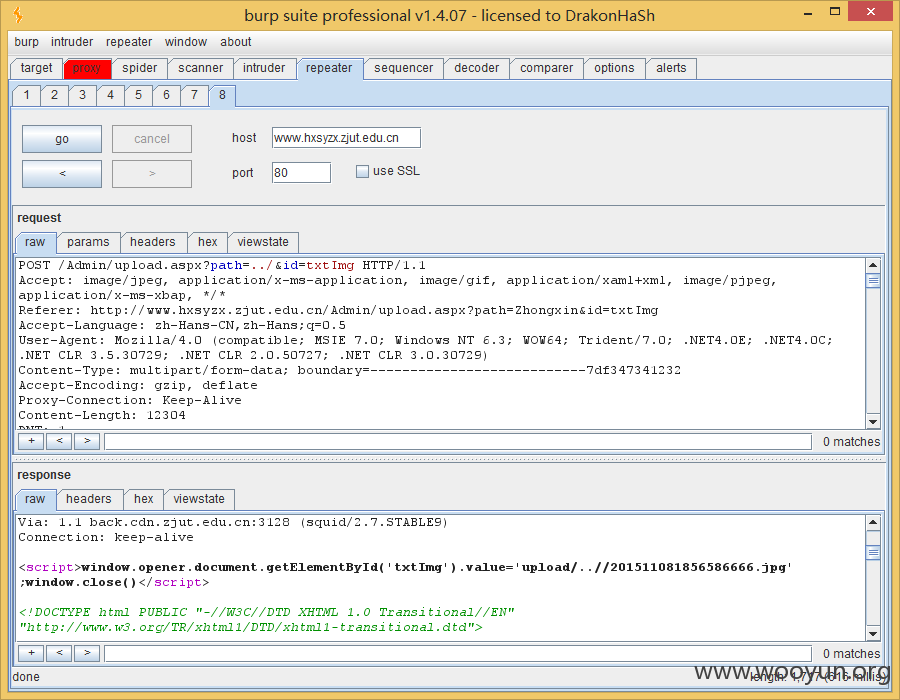This screenshot has width=900, height=700.
Task: Click the host input field
Action: (346, 138)
